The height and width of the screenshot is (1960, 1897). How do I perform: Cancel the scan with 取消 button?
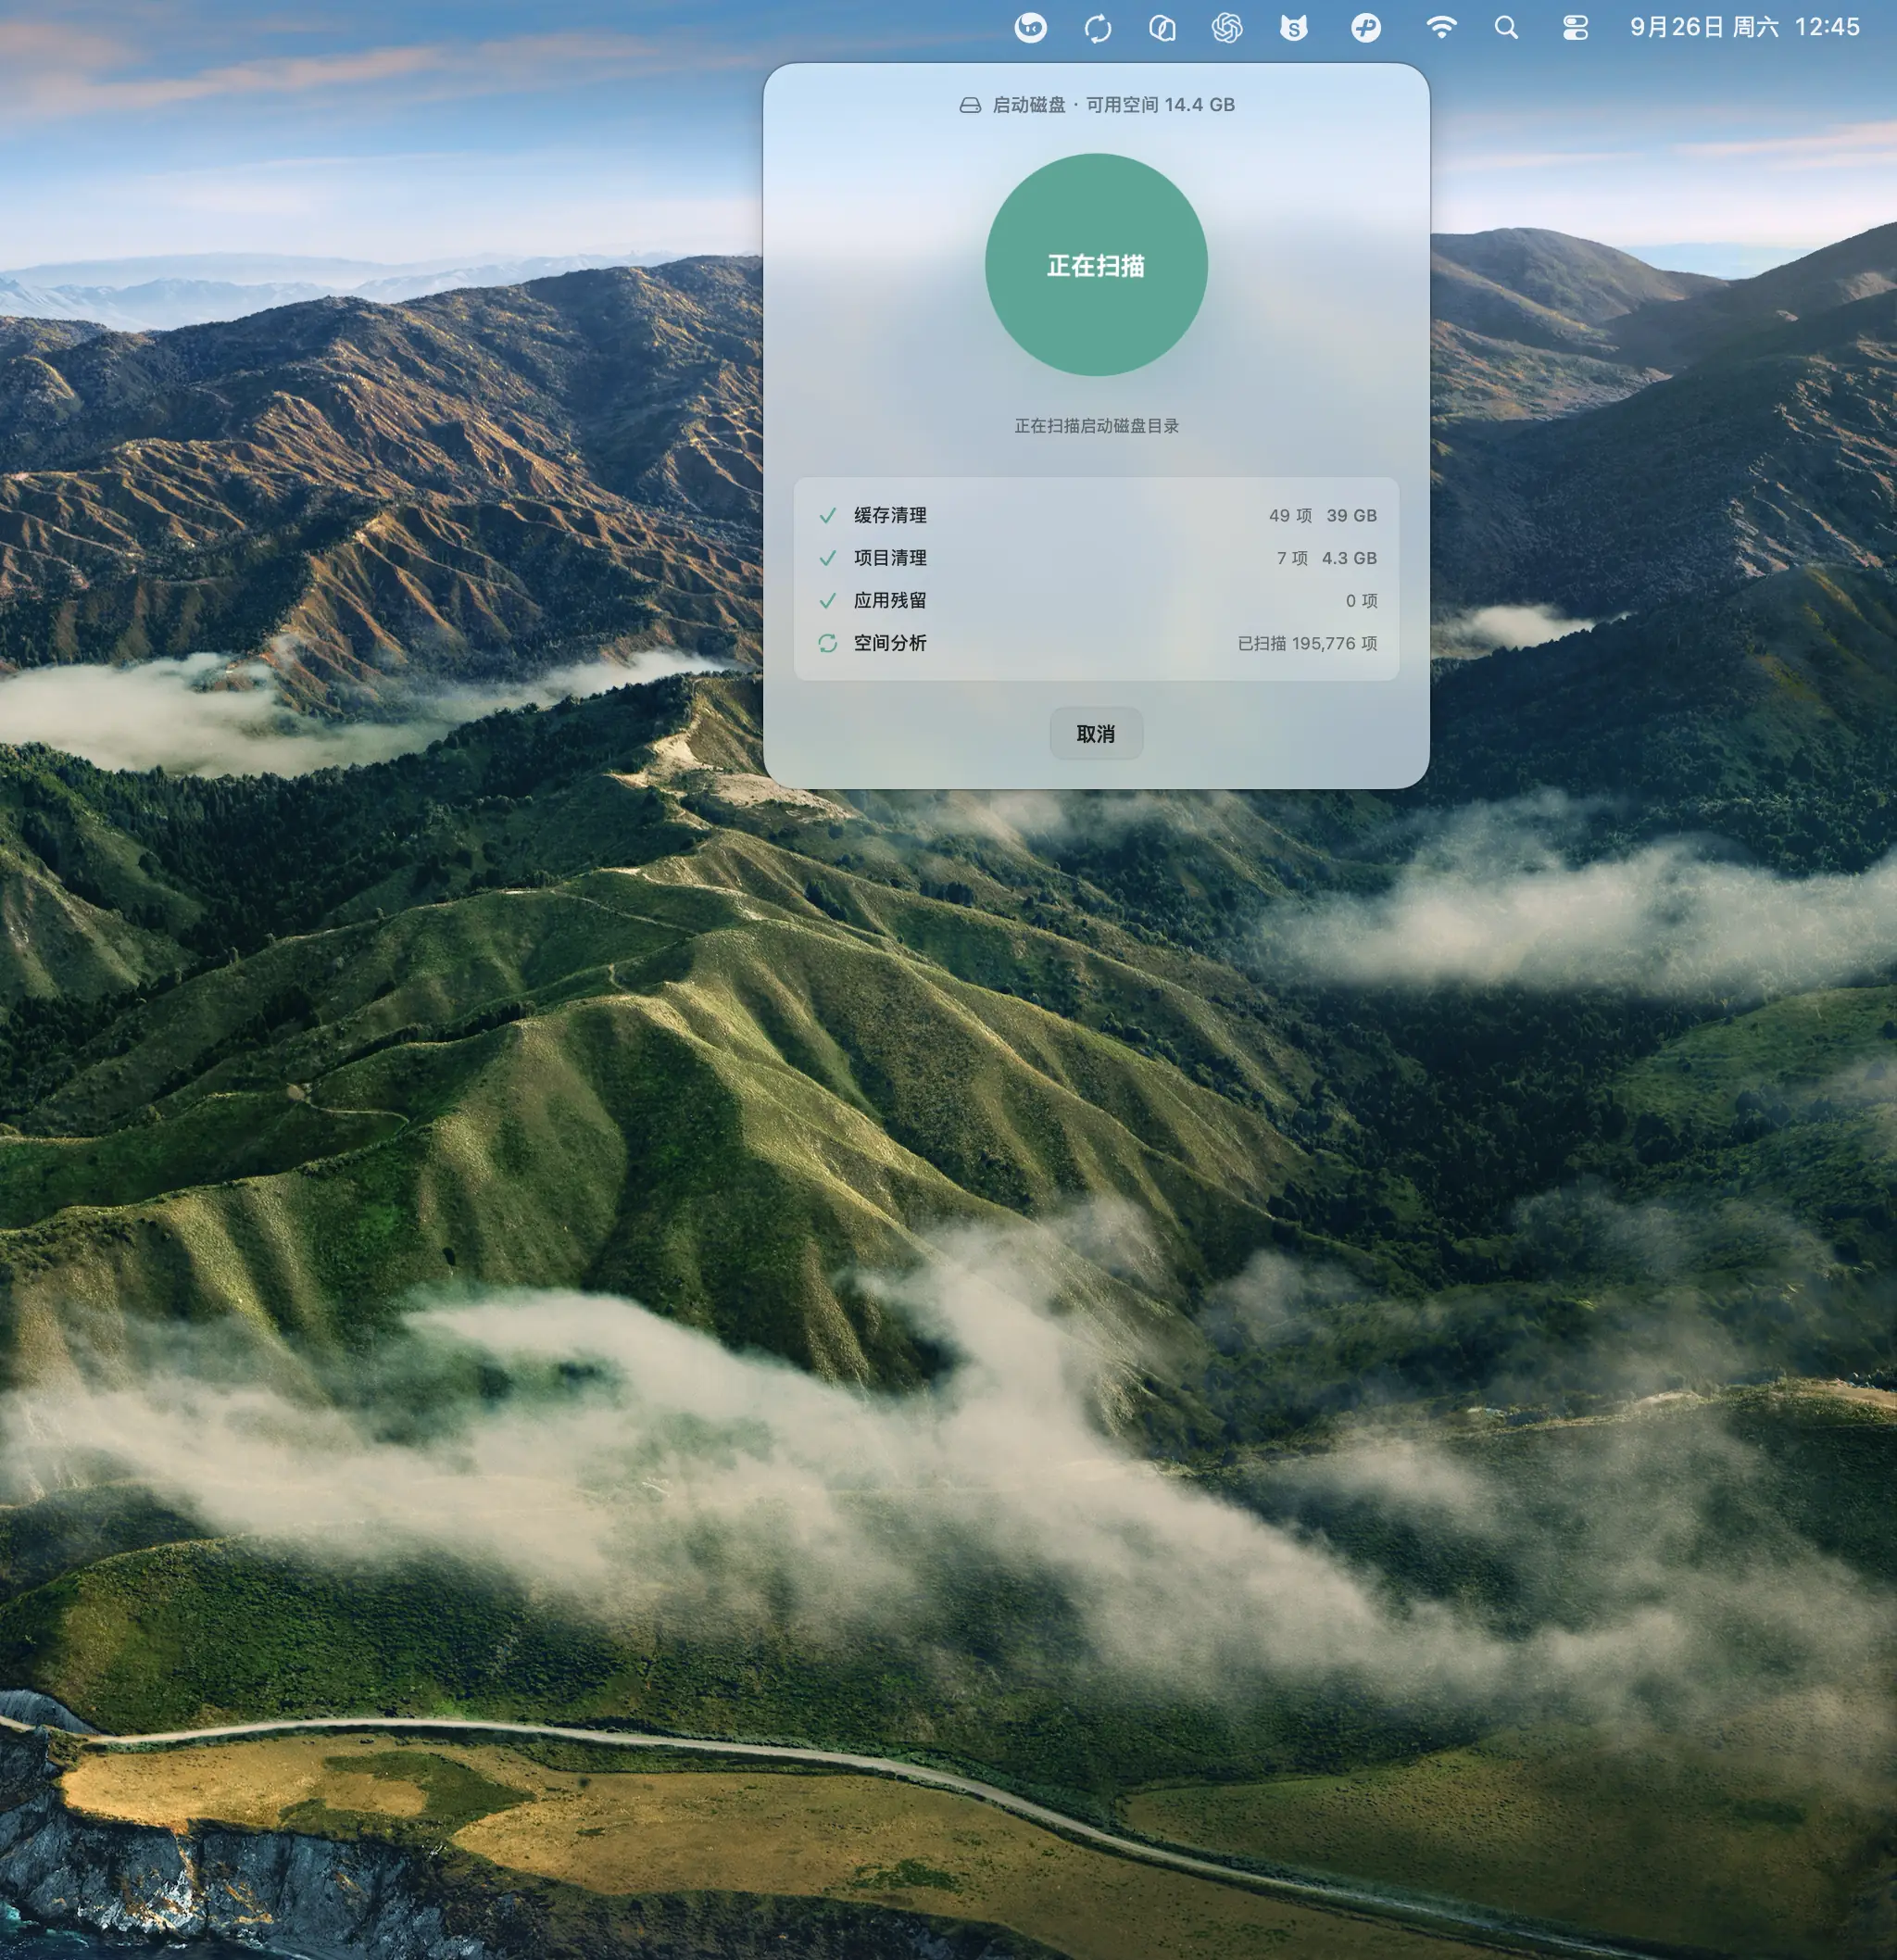tap(1096, 734)
